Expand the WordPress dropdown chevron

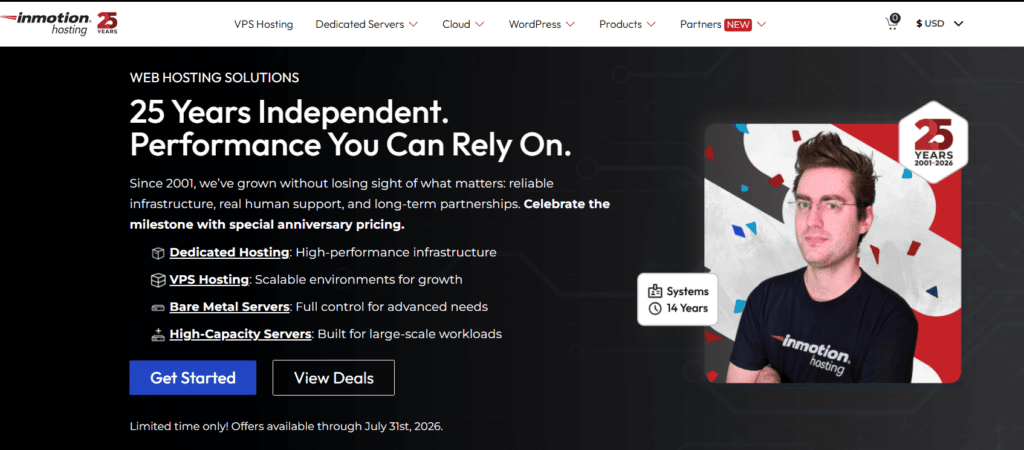pos(570,25)
